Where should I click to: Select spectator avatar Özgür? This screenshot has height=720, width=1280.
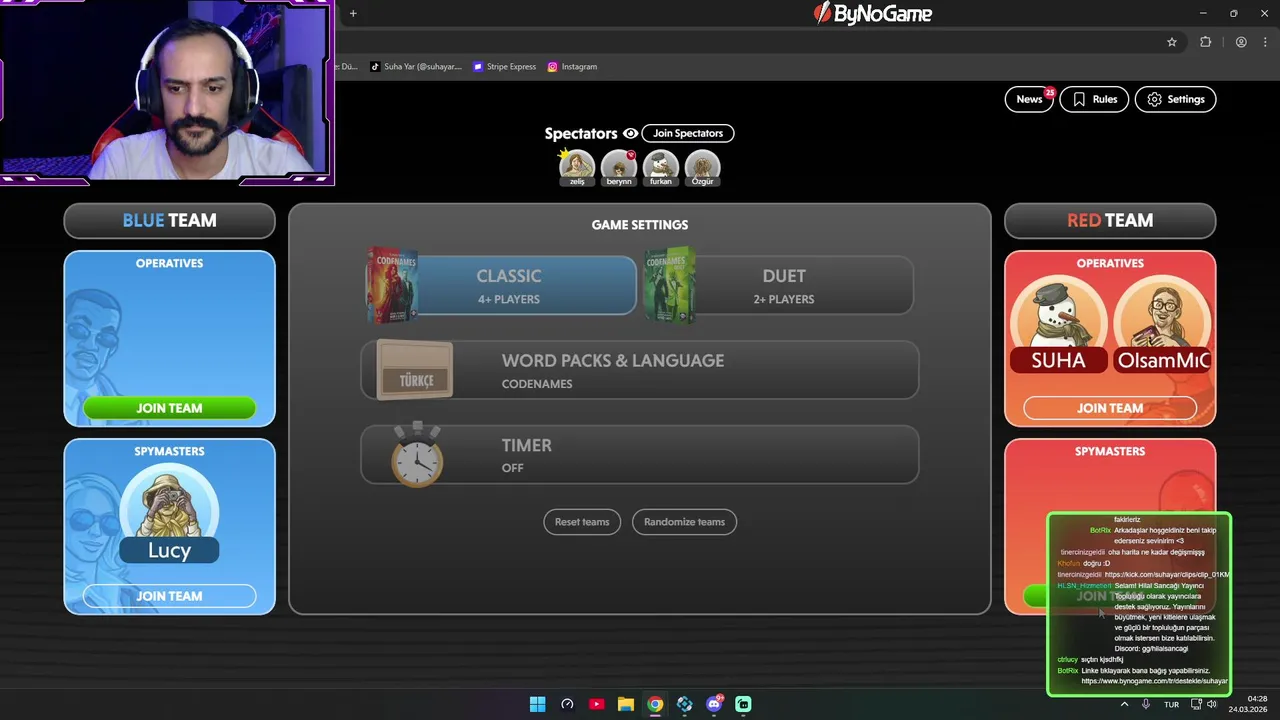click(x=703, y=167)
